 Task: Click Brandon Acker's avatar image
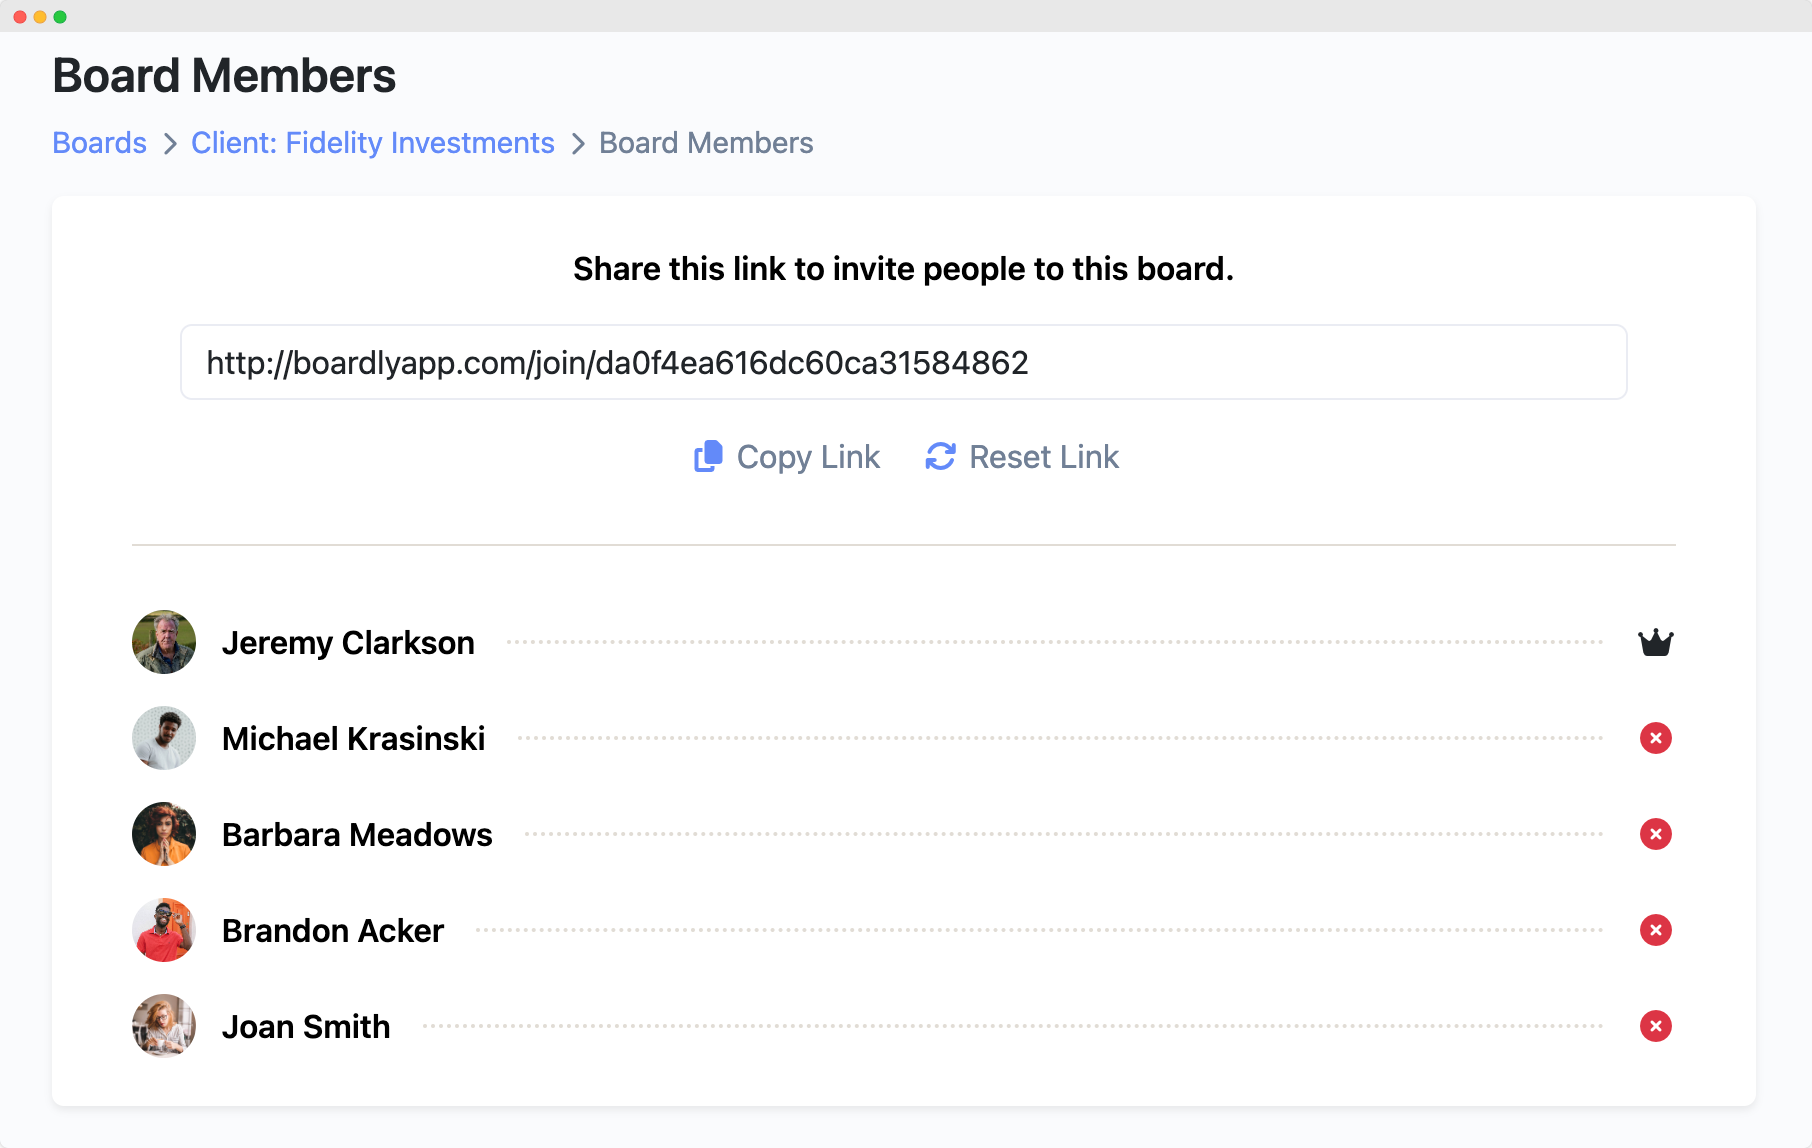pyautogui.click(x=164, y=930)
